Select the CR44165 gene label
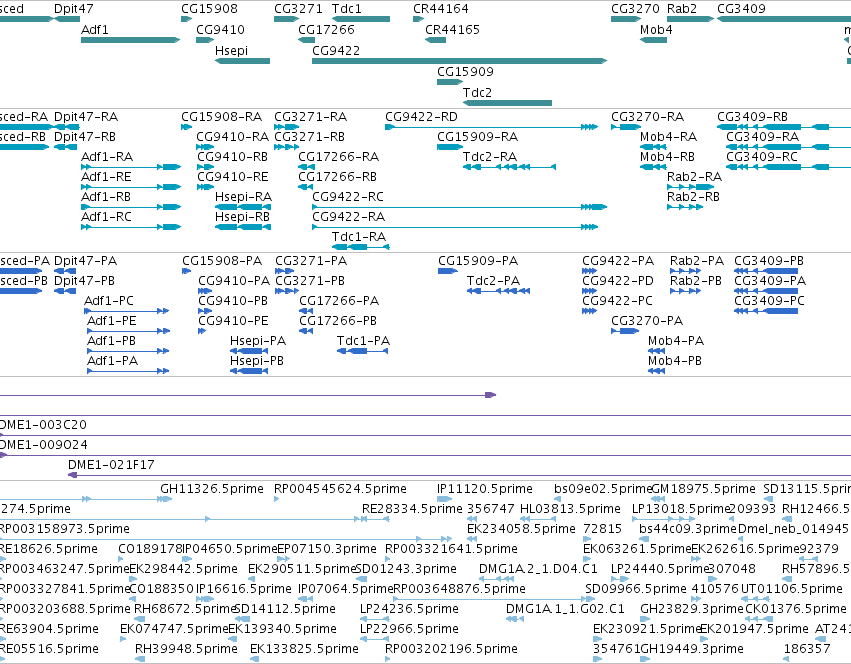 [453, 29]
